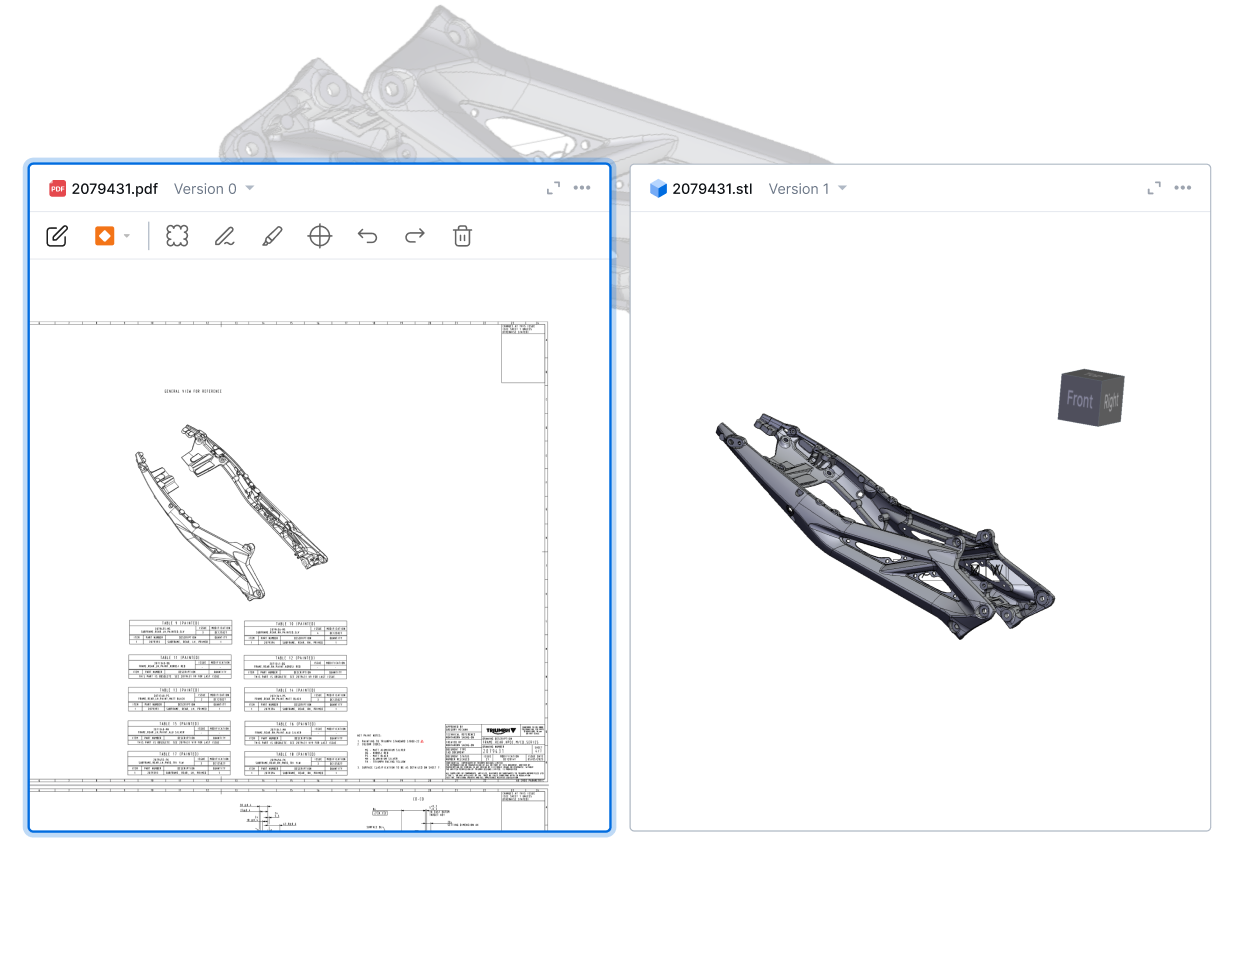The image size is (1240, 958).
Task: Click Front face of the view cube
Action: click(1079, 400)
